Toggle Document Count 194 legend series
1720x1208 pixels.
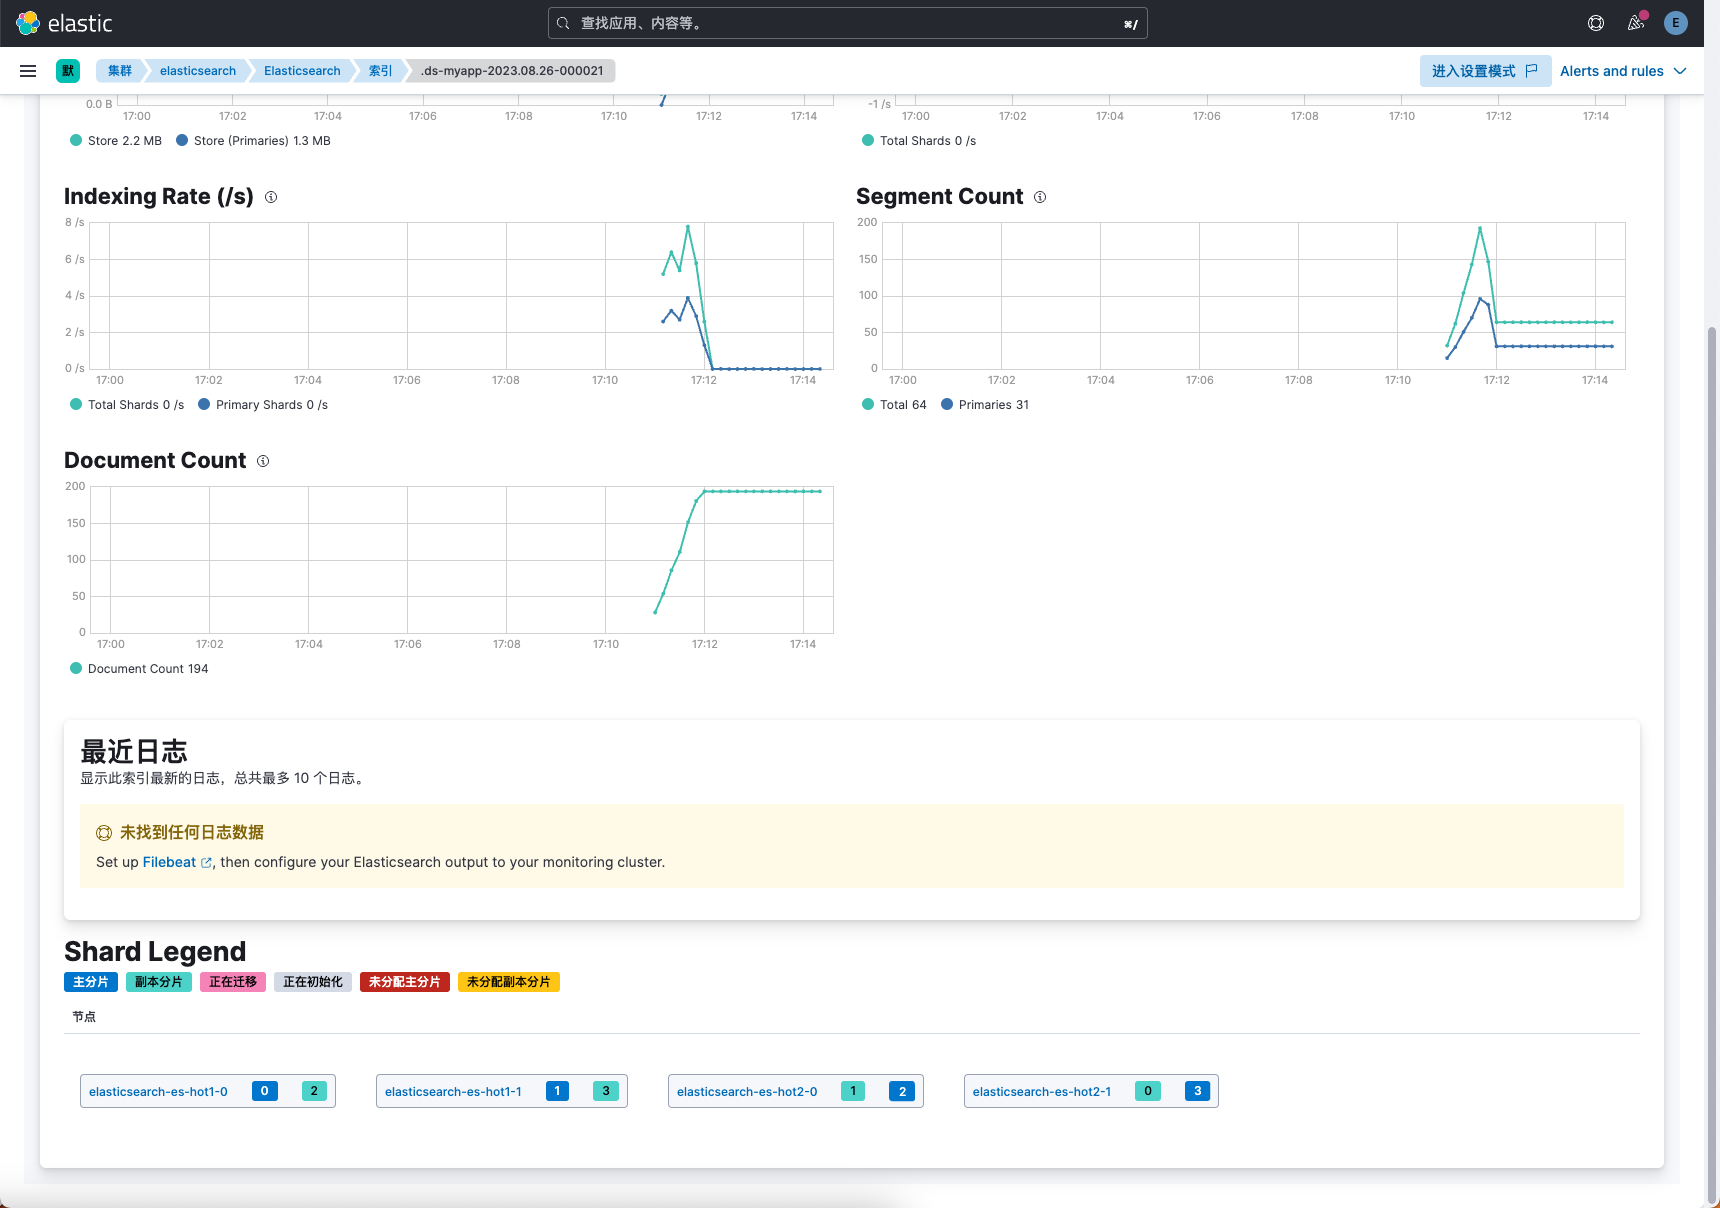tap(139, 669)
